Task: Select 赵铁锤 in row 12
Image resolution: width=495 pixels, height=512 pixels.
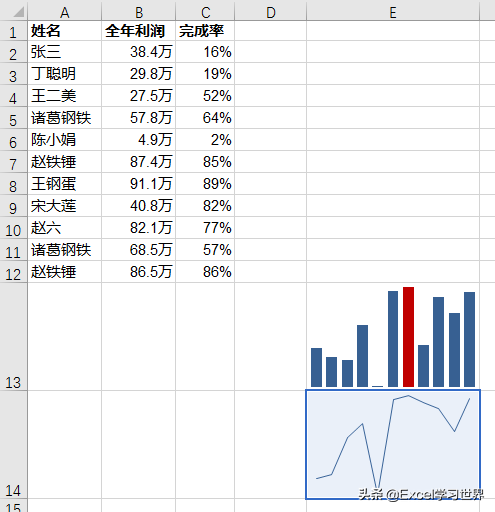Action: 65,272
